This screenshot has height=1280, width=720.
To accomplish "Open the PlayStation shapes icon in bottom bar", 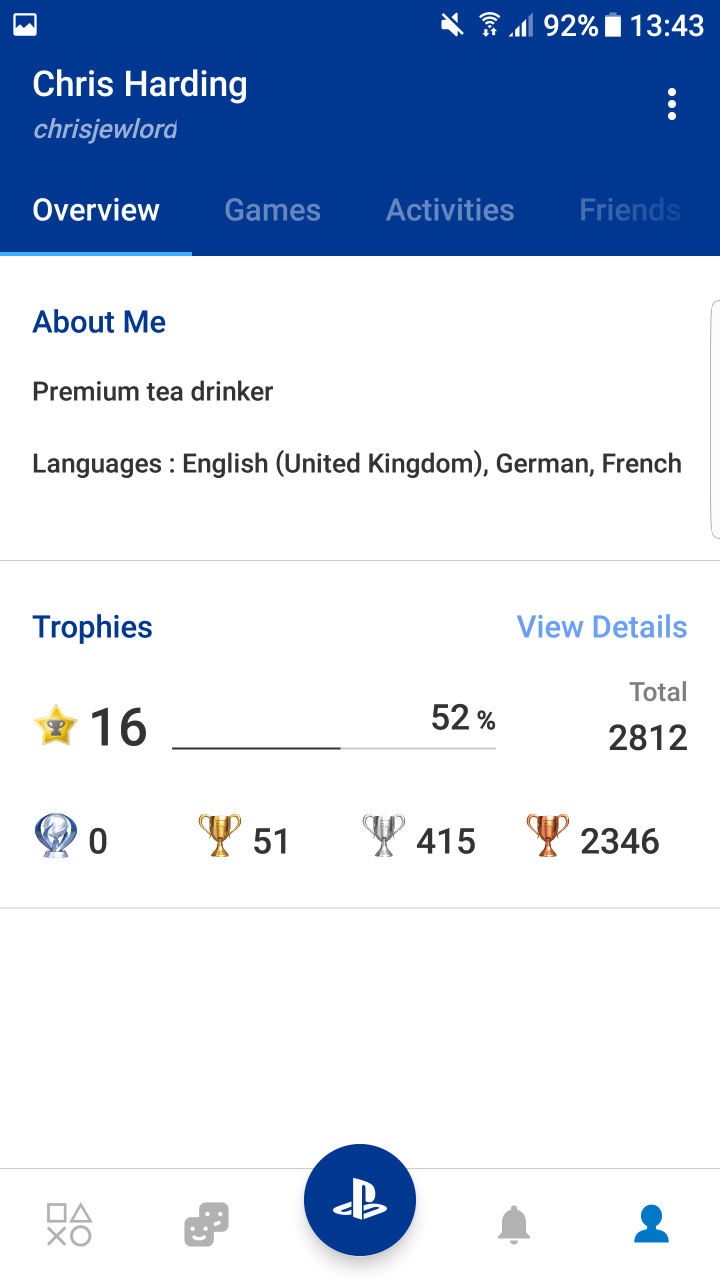I will click(69, 1224).
